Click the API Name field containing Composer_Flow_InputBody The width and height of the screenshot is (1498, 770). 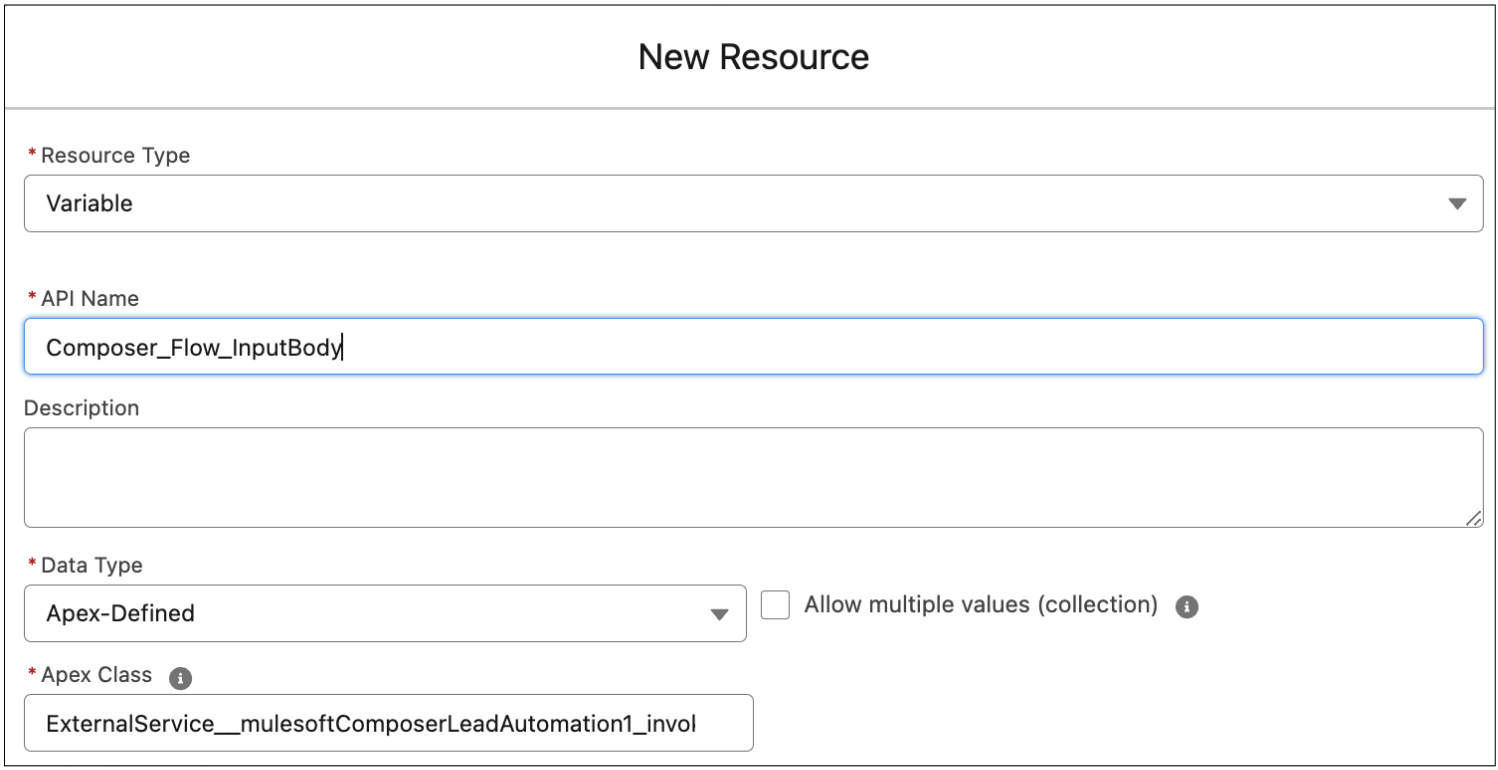click(753, 347)
